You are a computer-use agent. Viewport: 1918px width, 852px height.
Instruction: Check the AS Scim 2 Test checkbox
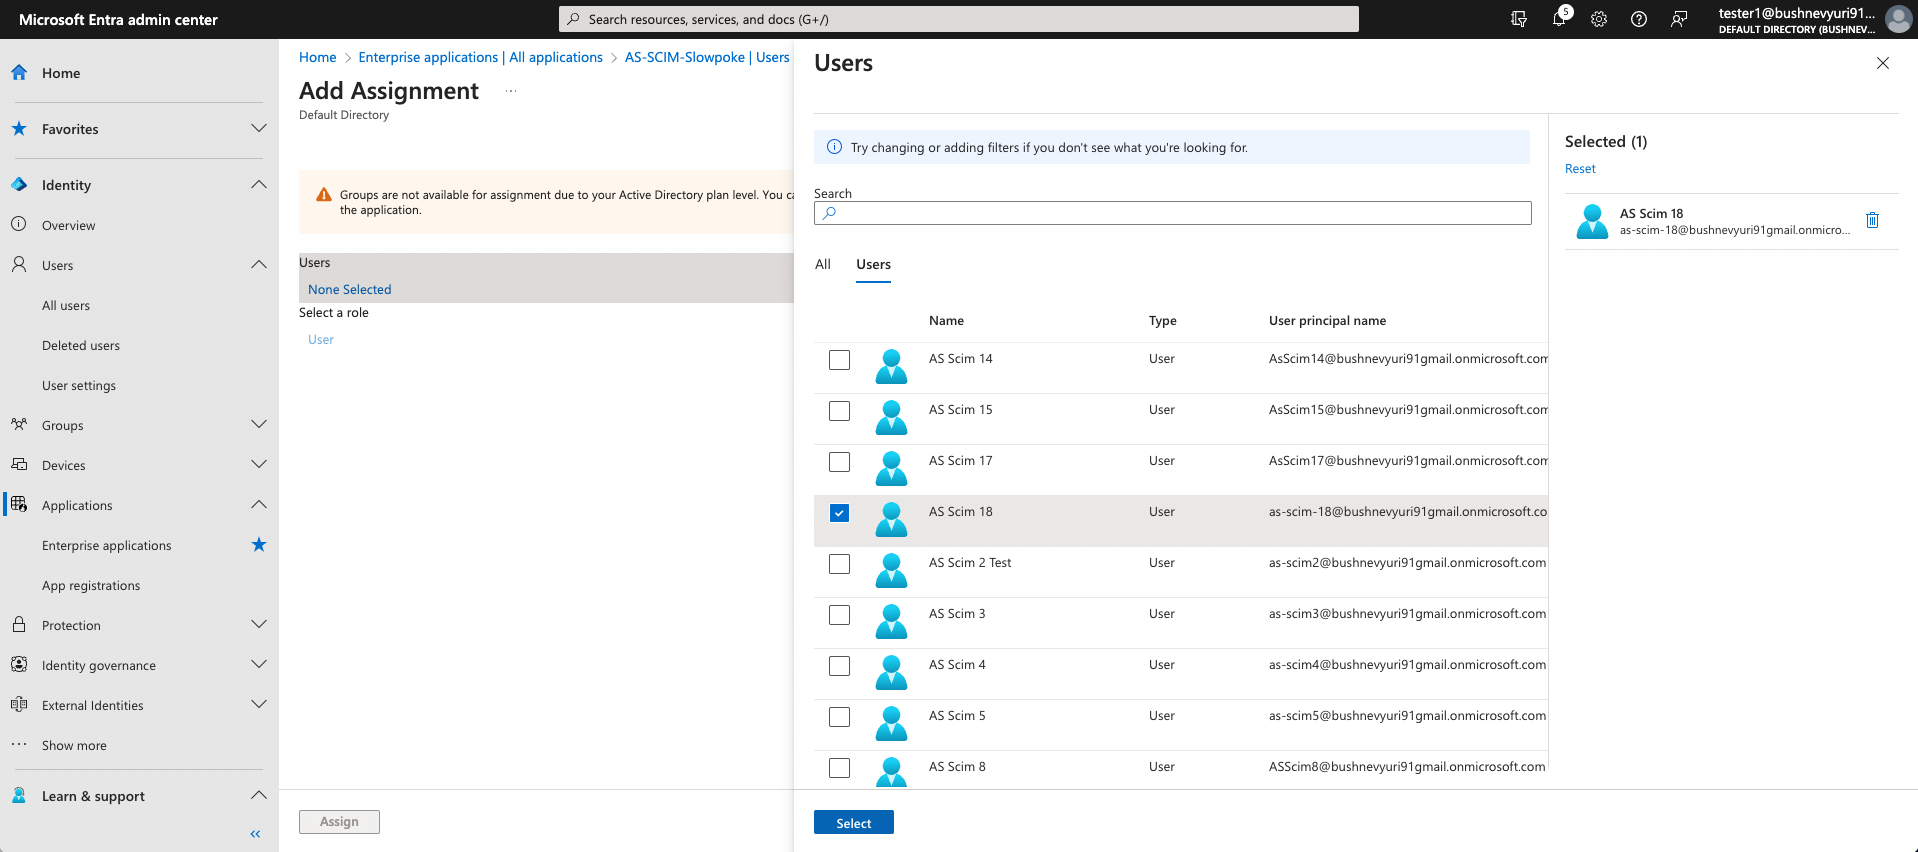pyautogui.click(x=840, y=564)
